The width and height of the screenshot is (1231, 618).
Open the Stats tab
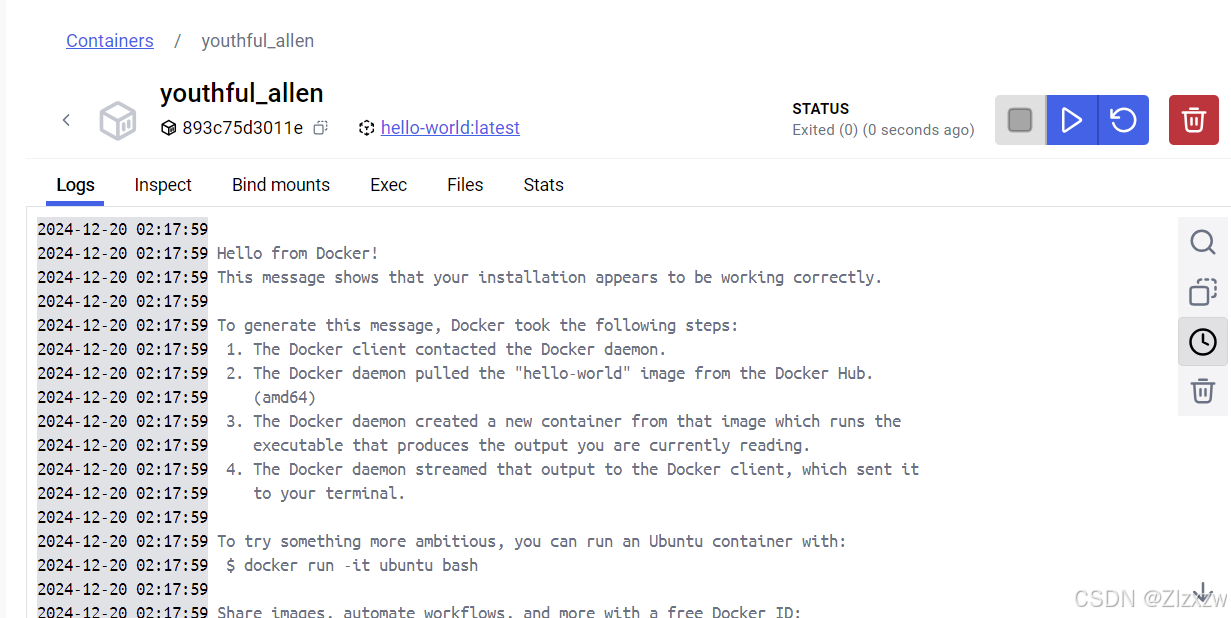click(543, 185)
